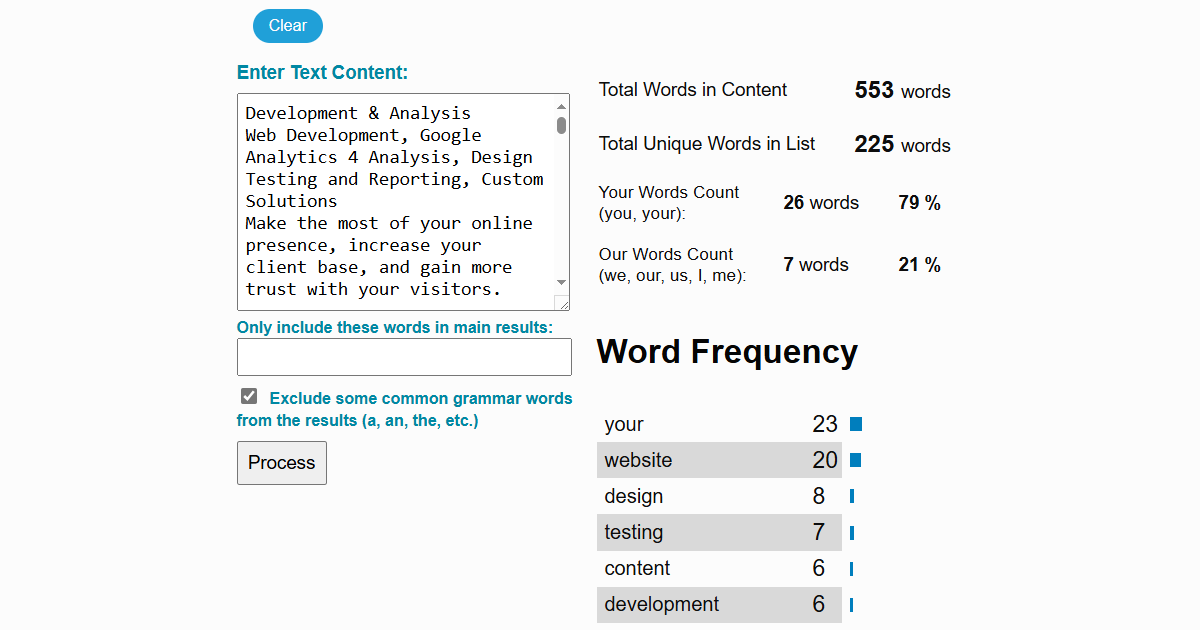The width and height of the screenshot is (1200, 630).
Task: Disable 'Exclude some common grammar words' checkbox
Action: click(x=248, y=395)
